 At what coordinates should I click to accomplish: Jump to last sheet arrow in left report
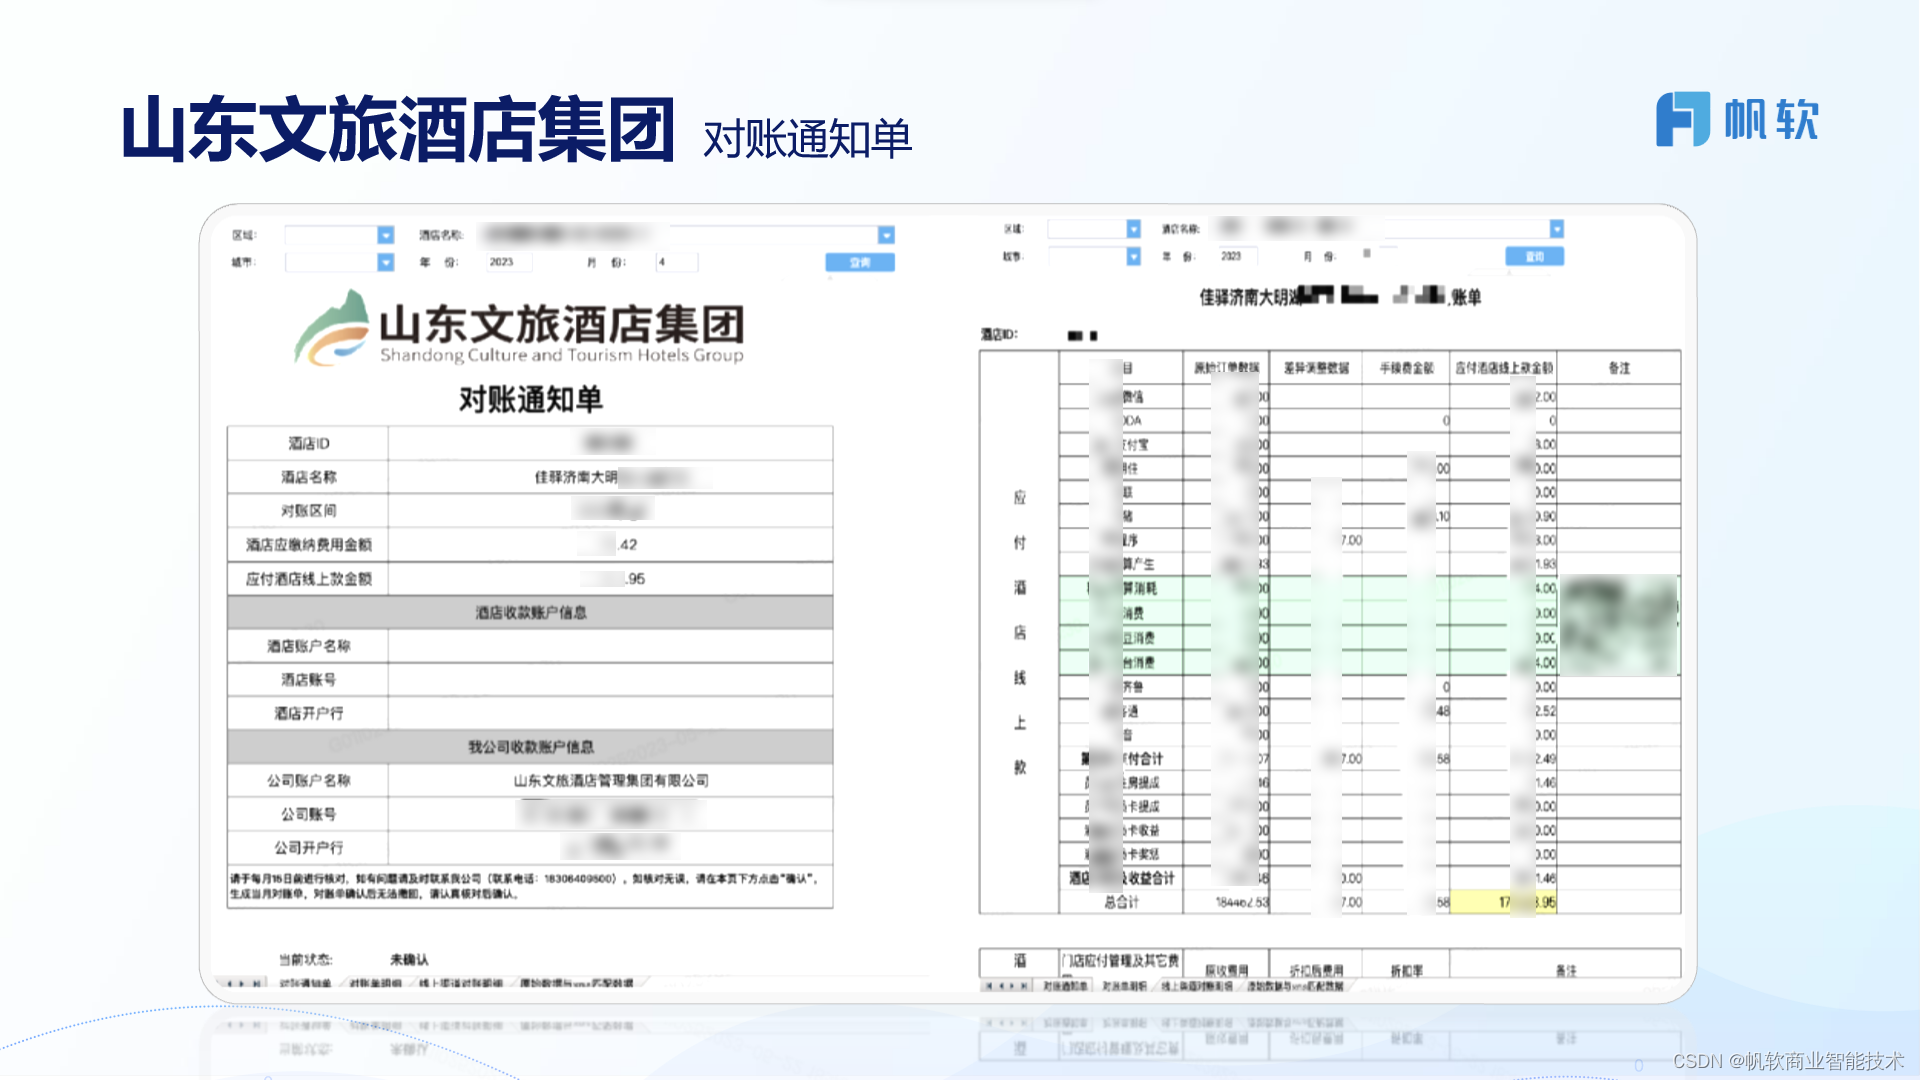pyautogui.click(x=256, y=984)
